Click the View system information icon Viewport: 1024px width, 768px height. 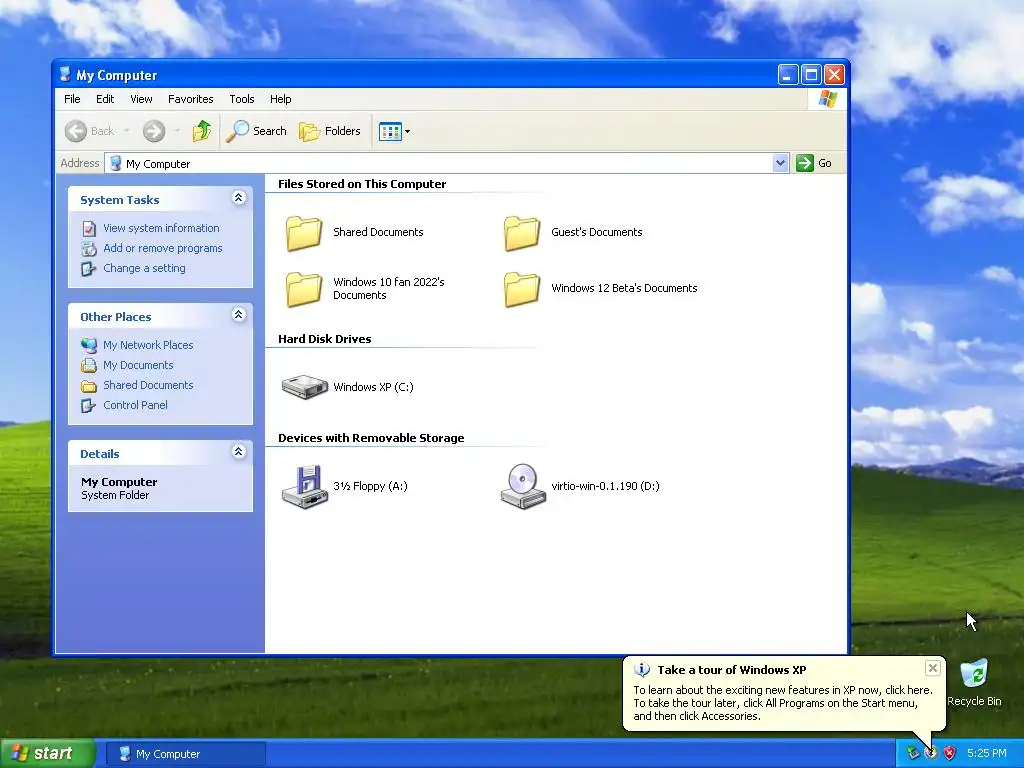click(x=89, y=229)
